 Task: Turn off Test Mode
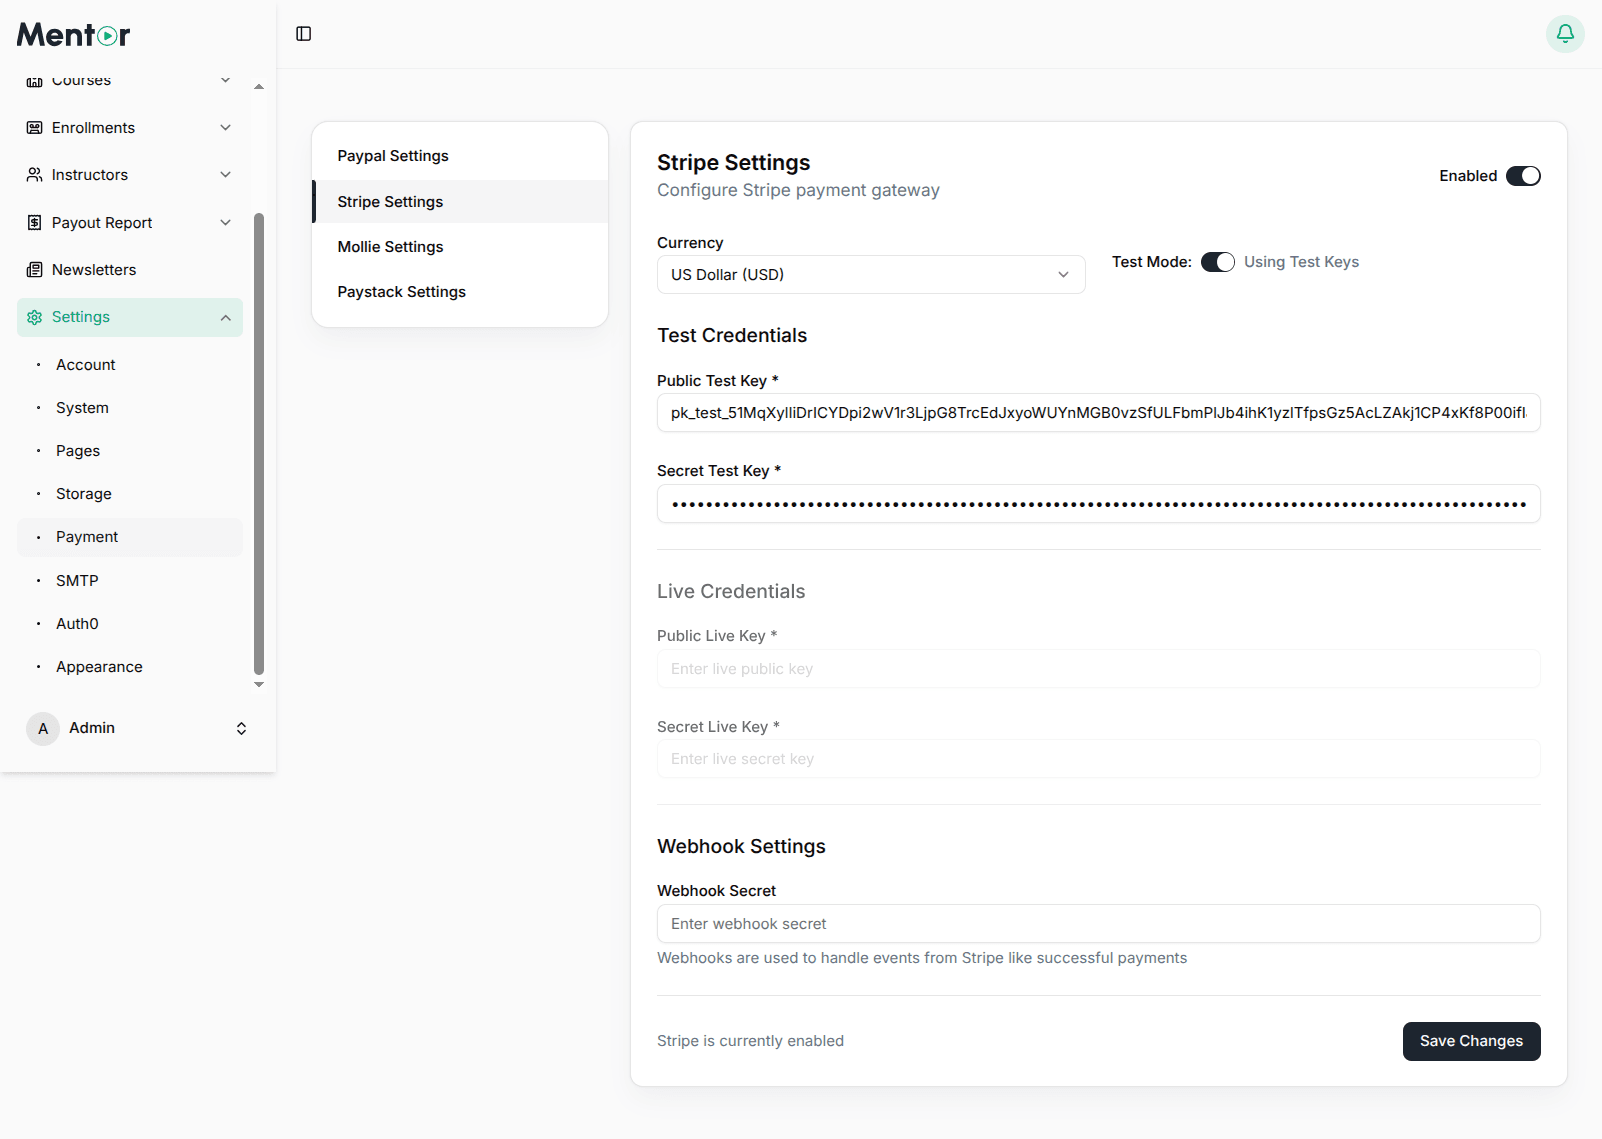coord(1217,261)
